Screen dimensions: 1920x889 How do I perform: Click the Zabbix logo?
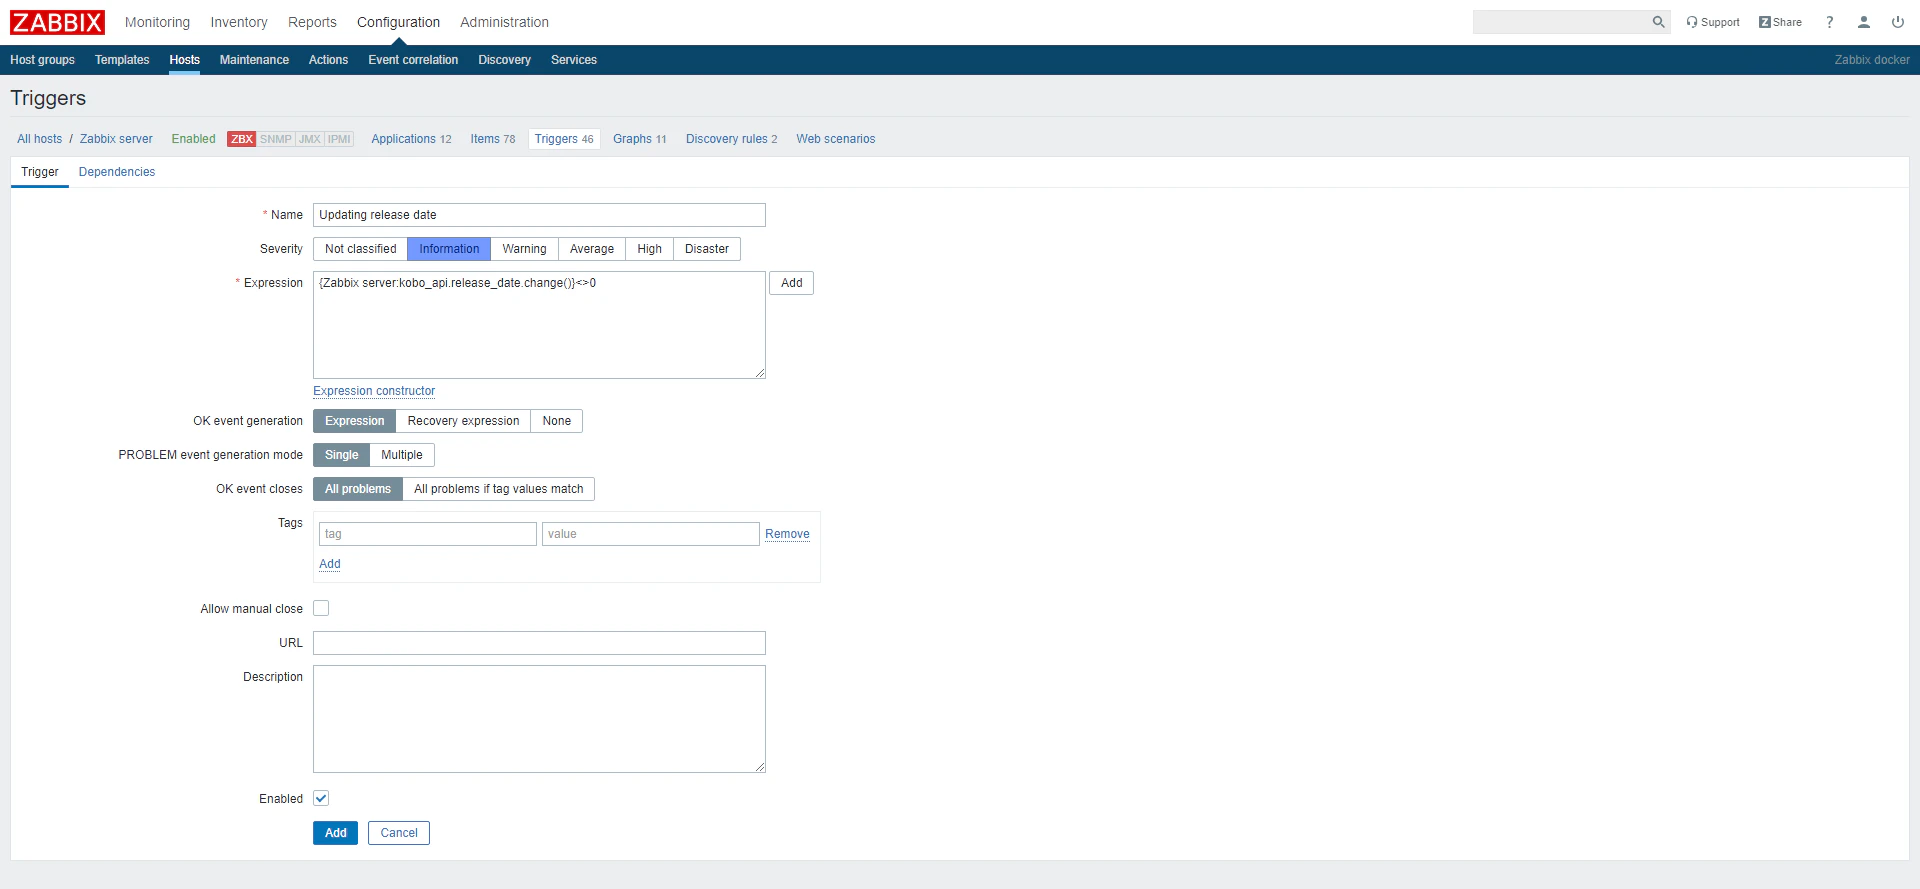[57, 22]
